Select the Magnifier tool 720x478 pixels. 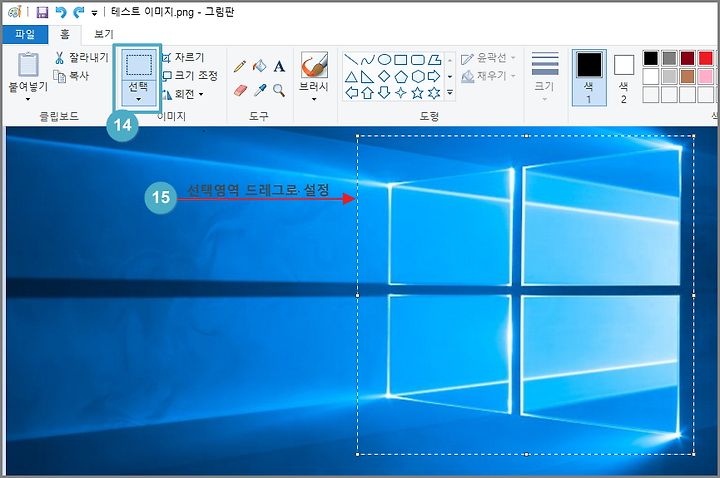click(279, 90)
